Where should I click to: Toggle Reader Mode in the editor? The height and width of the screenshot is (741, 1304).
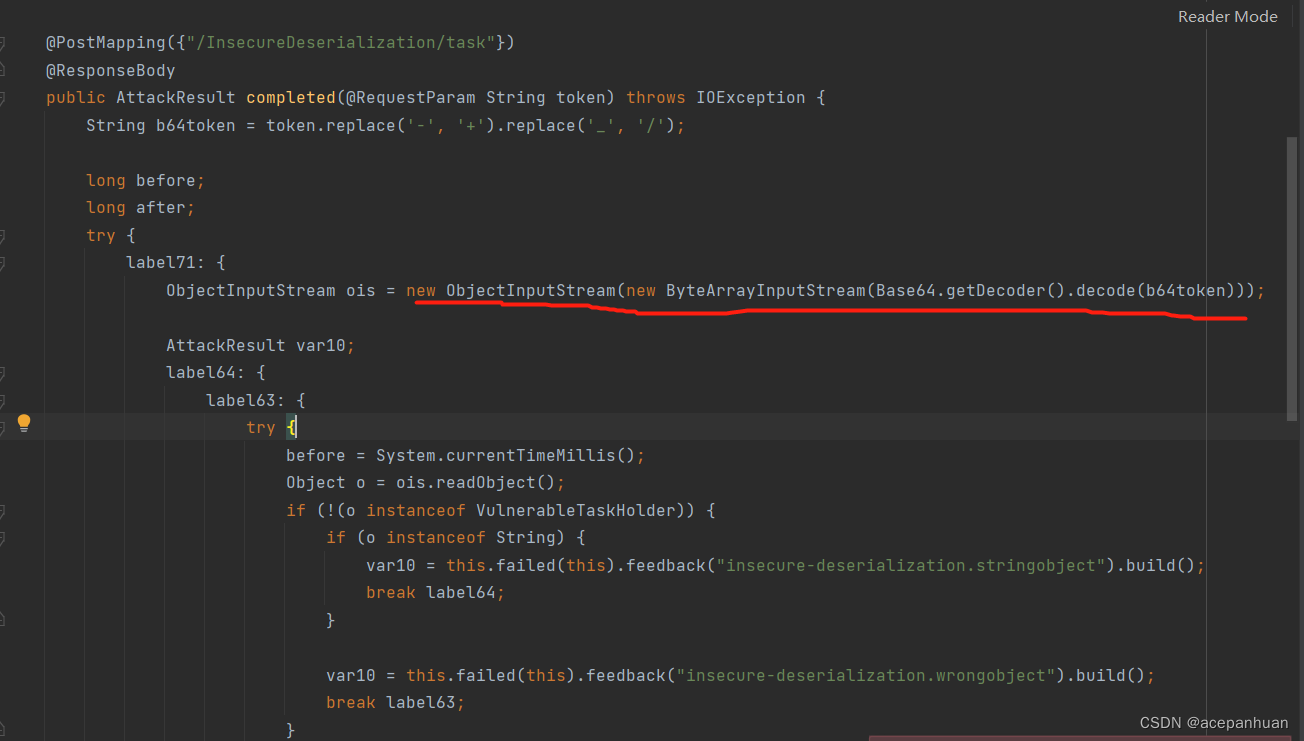(1228, 16)
